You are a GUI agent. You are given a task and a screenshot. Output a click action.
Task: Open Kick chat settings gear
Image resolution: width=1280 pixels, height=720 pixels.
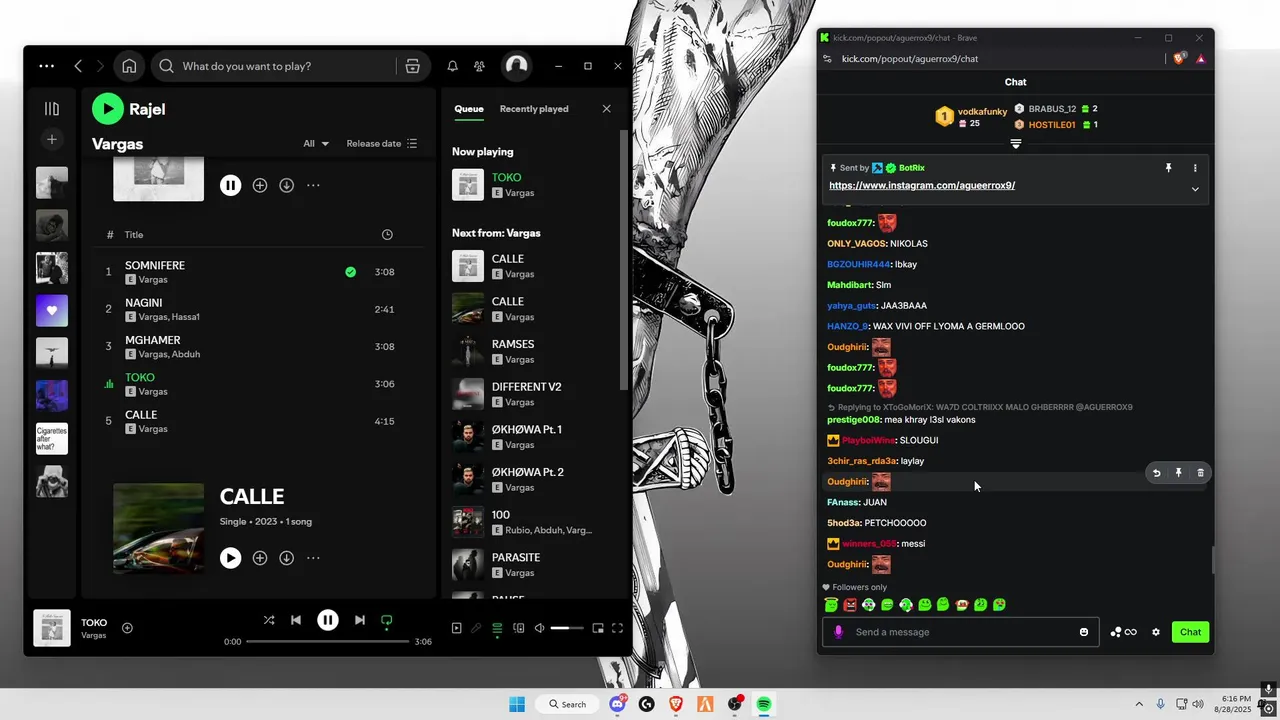(x=1156, y=632)
